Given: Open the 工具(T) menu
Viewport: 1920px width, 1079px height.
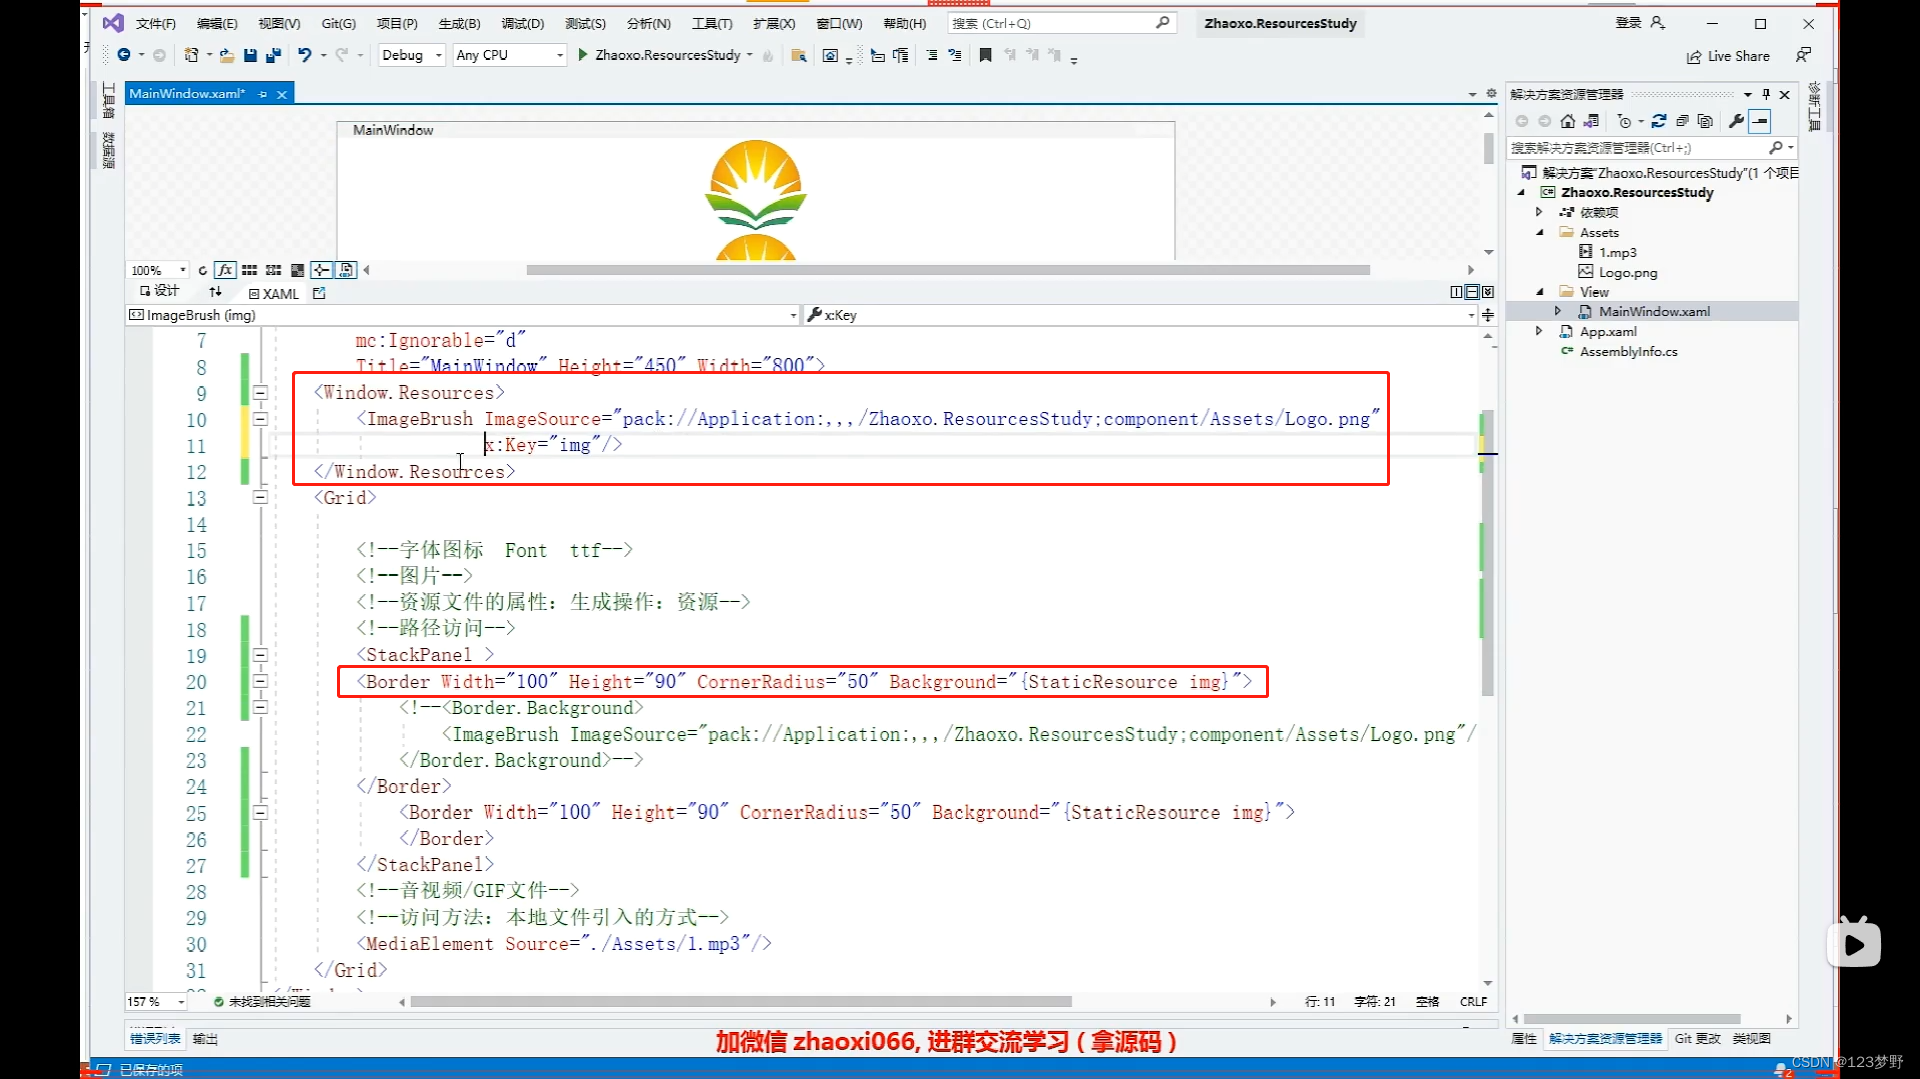Looking at the screenshot, I should pos(712,23).
